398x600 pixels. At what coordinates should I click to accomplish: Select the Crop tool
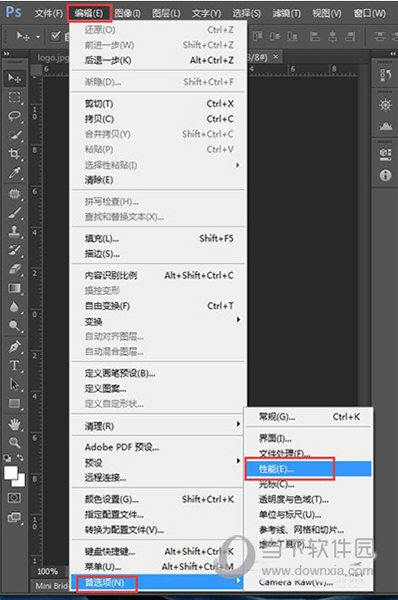tap(15, 154)
